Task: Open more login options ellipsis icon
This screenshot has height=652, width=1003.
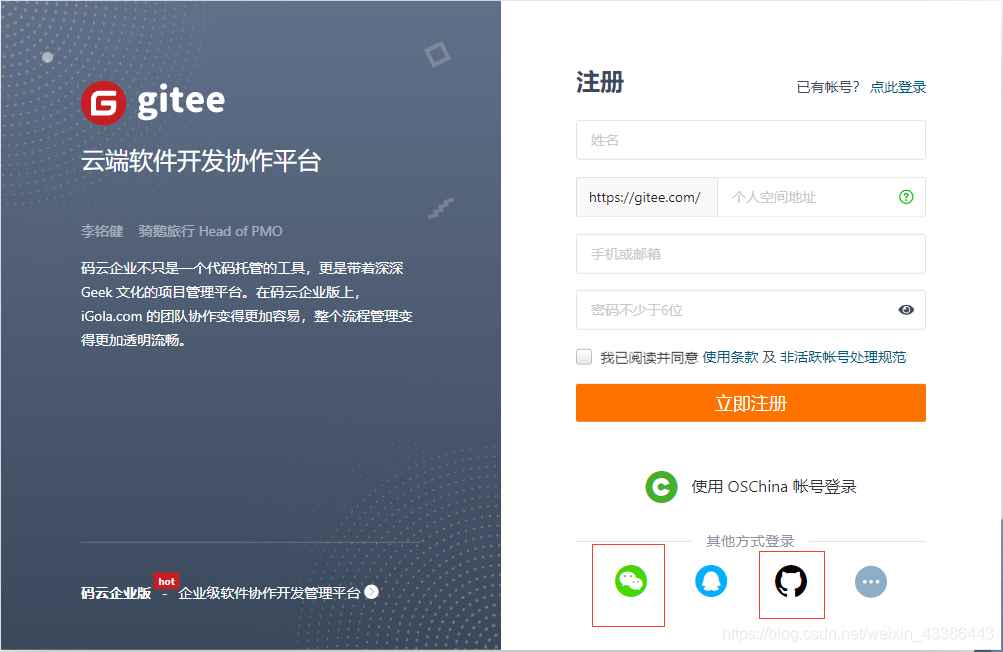Action: pyautogui.click(x=871, y=582)
